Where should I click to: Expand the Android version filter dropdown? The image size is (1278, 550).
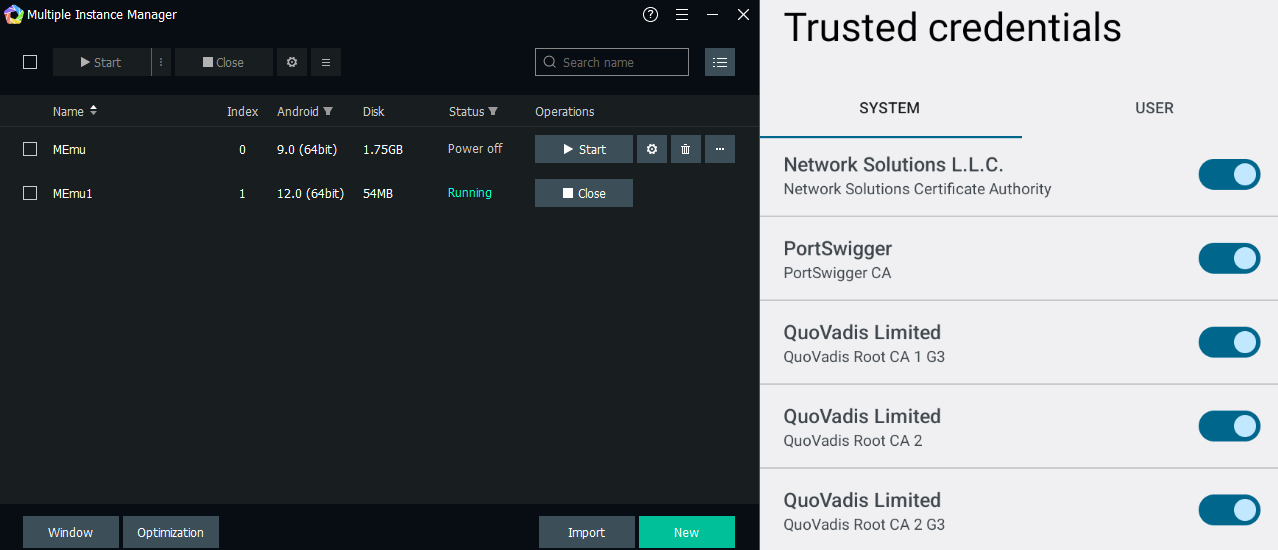tap(328, 112)
